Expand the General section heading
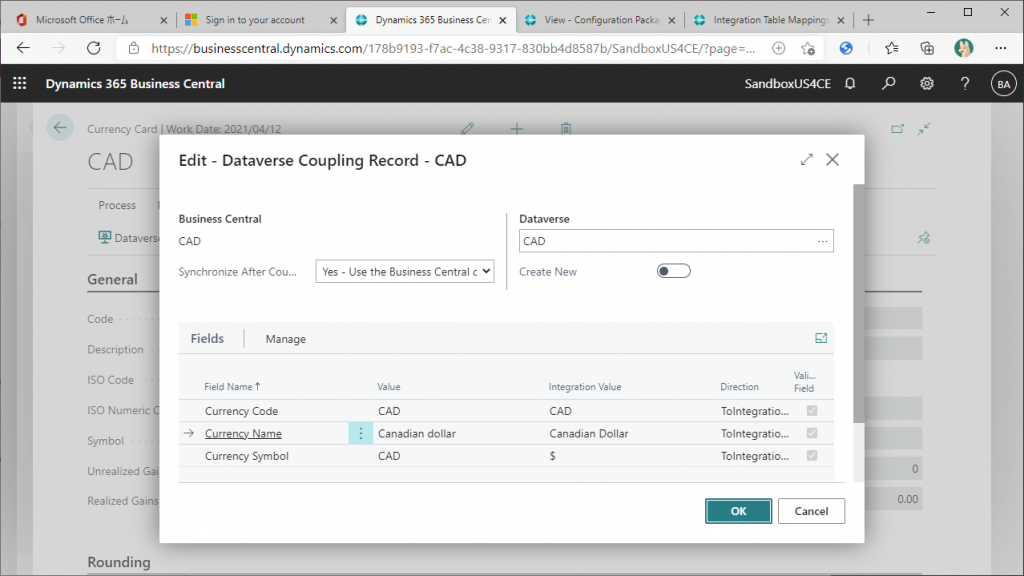Screen dimensions: 1024x576 112,280
